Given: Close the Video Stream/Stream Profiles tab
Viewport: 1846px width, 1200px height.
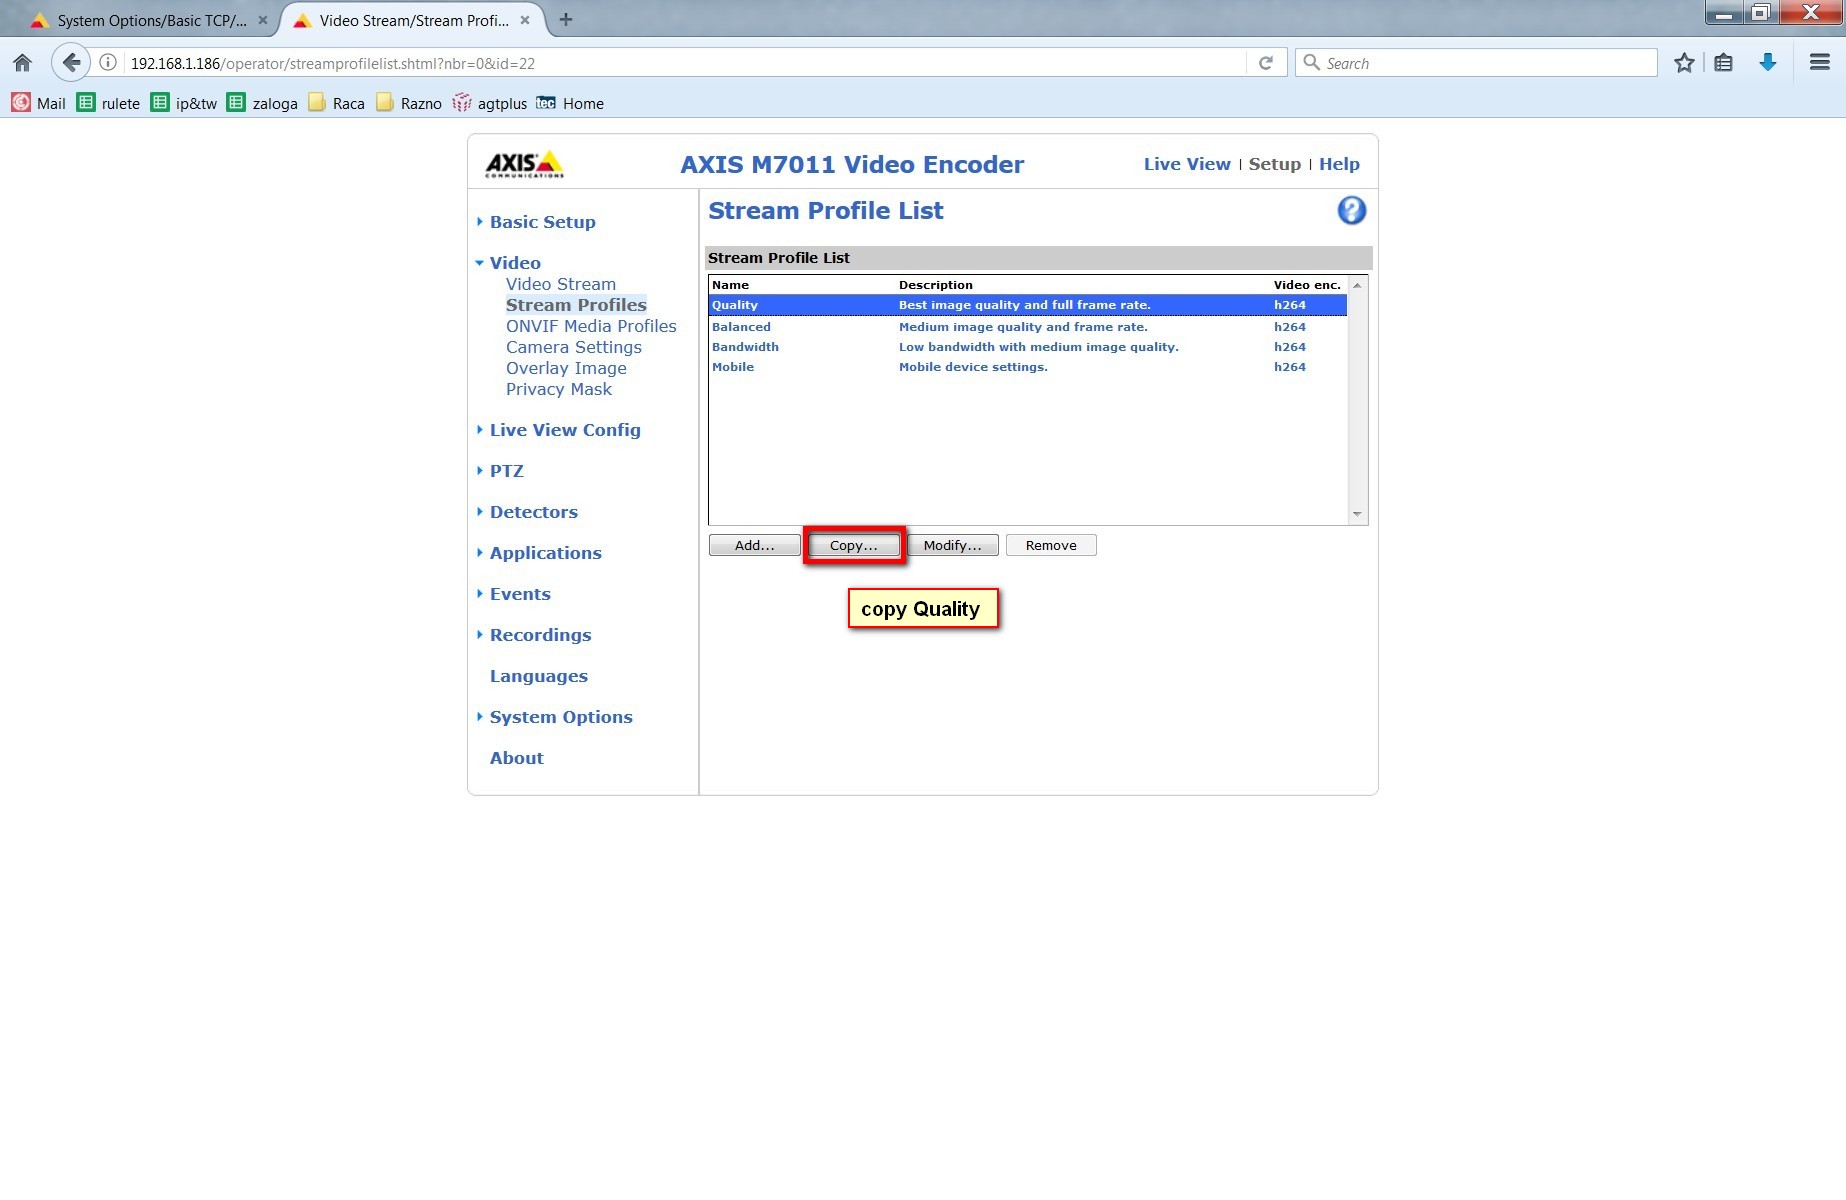Looking at the screenshot, I should click(x=525, y=20).
